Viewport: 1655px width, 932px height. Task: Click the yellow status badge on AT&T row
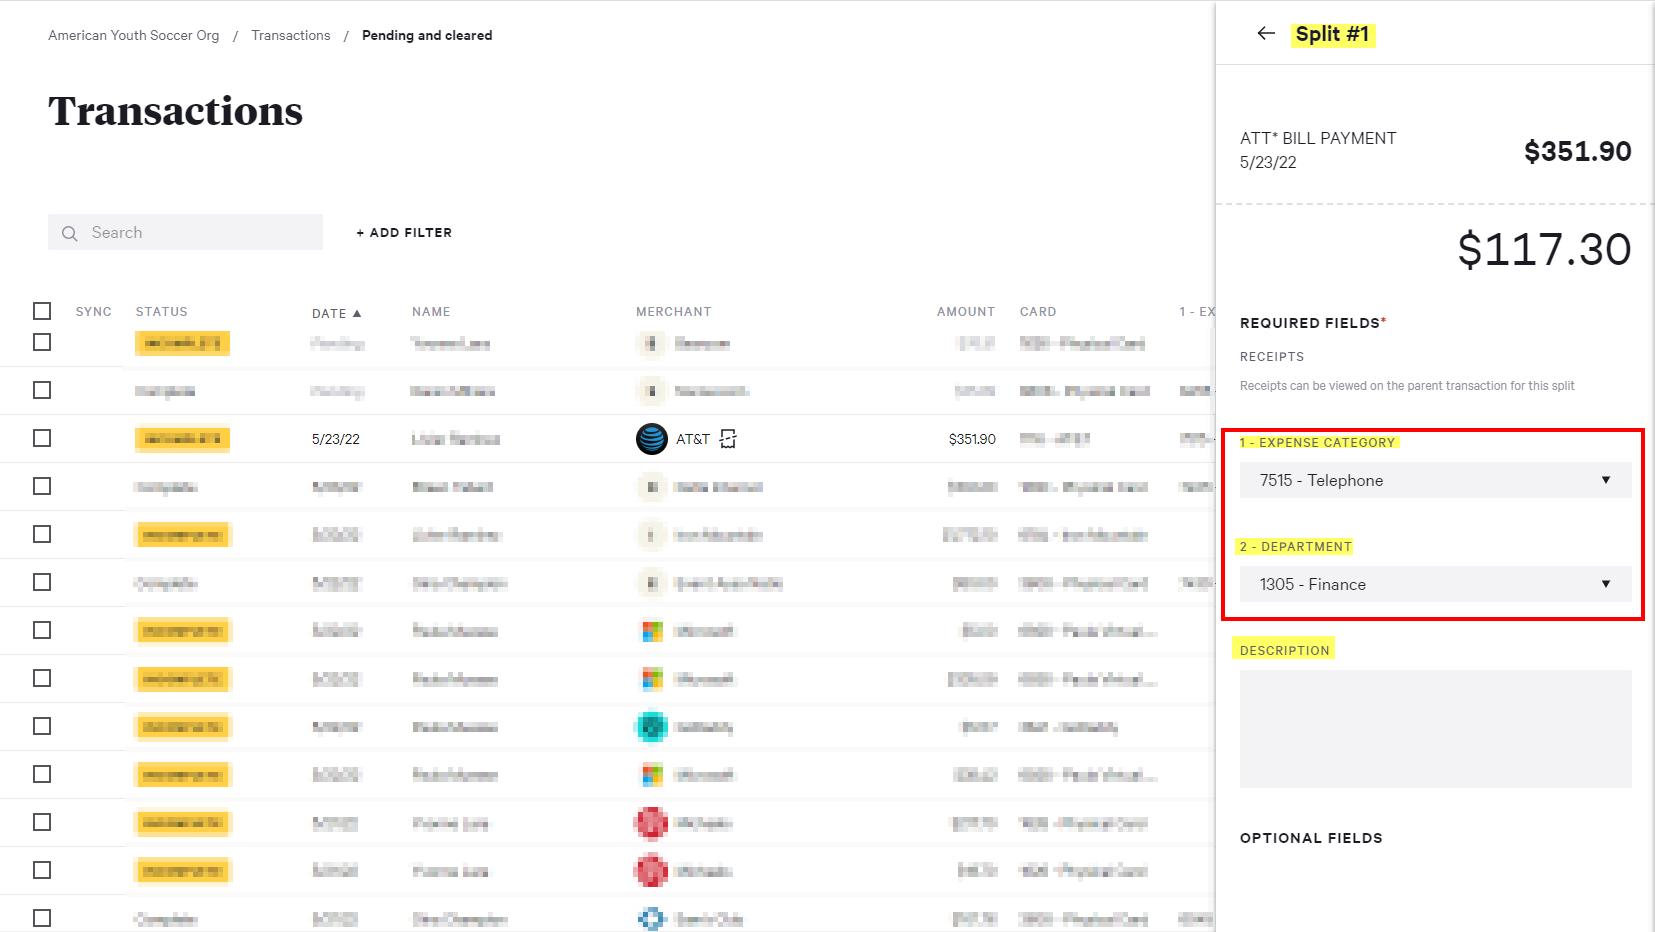point(183,439)
